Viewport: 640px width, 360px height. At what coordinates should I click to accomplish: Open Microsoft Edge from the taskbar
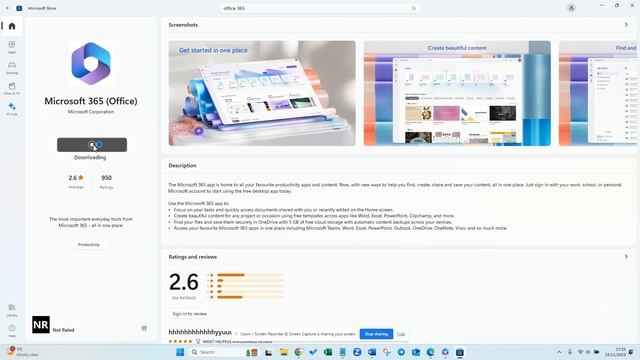431,352
